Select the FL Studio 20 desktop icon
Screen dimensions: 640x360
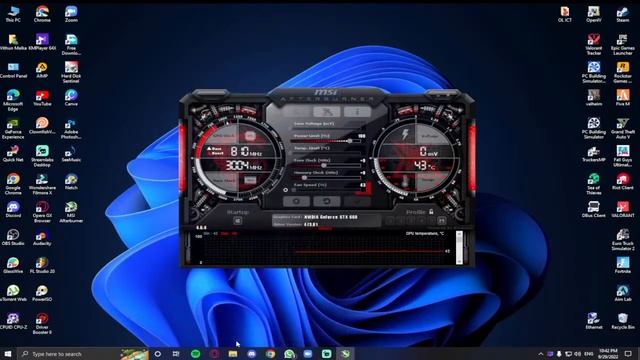pos(42,265)
